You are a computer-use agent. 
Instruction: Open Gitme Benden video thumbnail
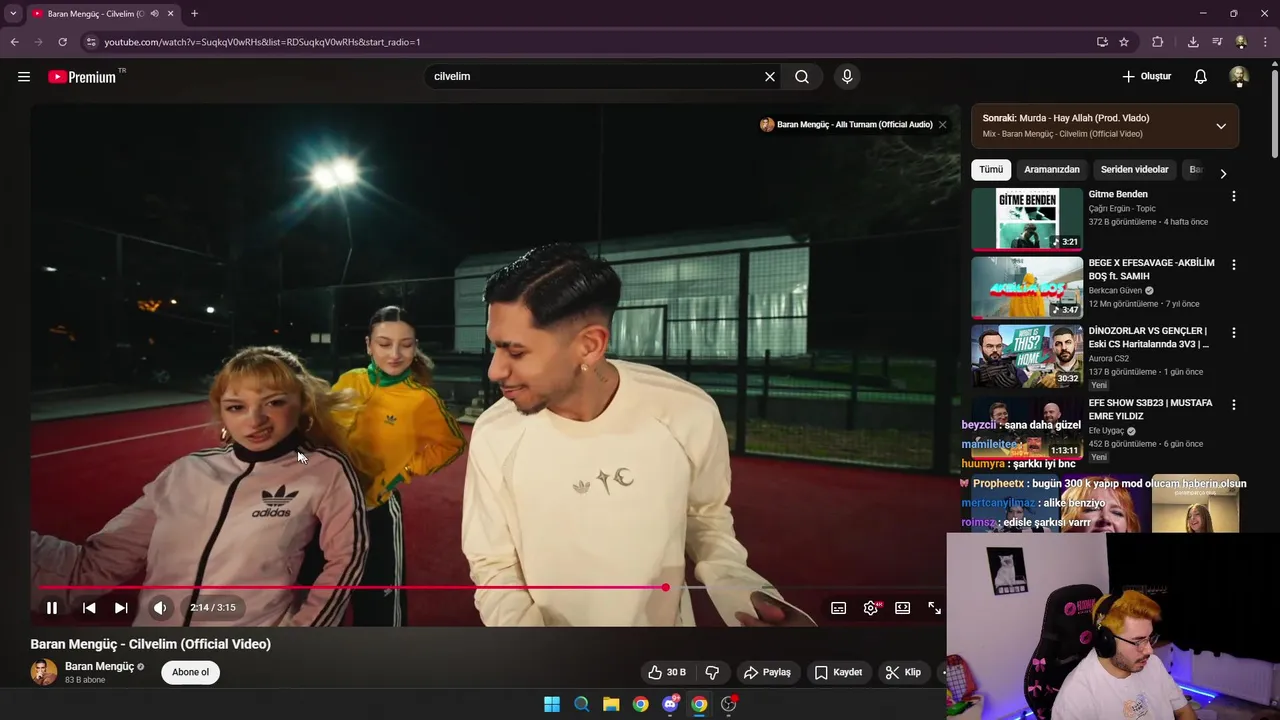click(1027, 219)
